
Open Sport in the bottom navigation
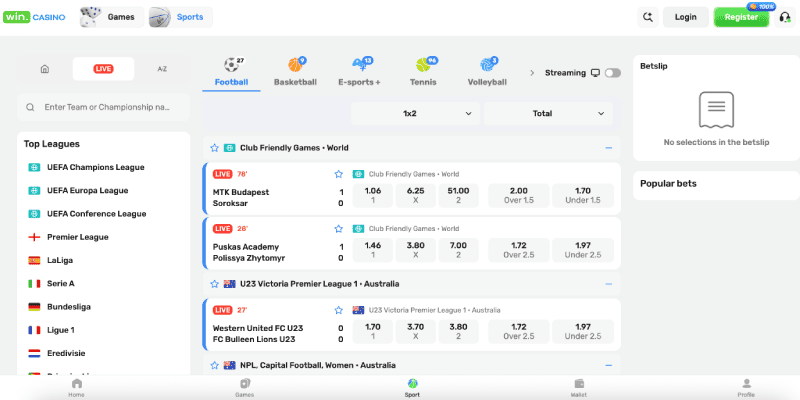click(x=412, y=388)
